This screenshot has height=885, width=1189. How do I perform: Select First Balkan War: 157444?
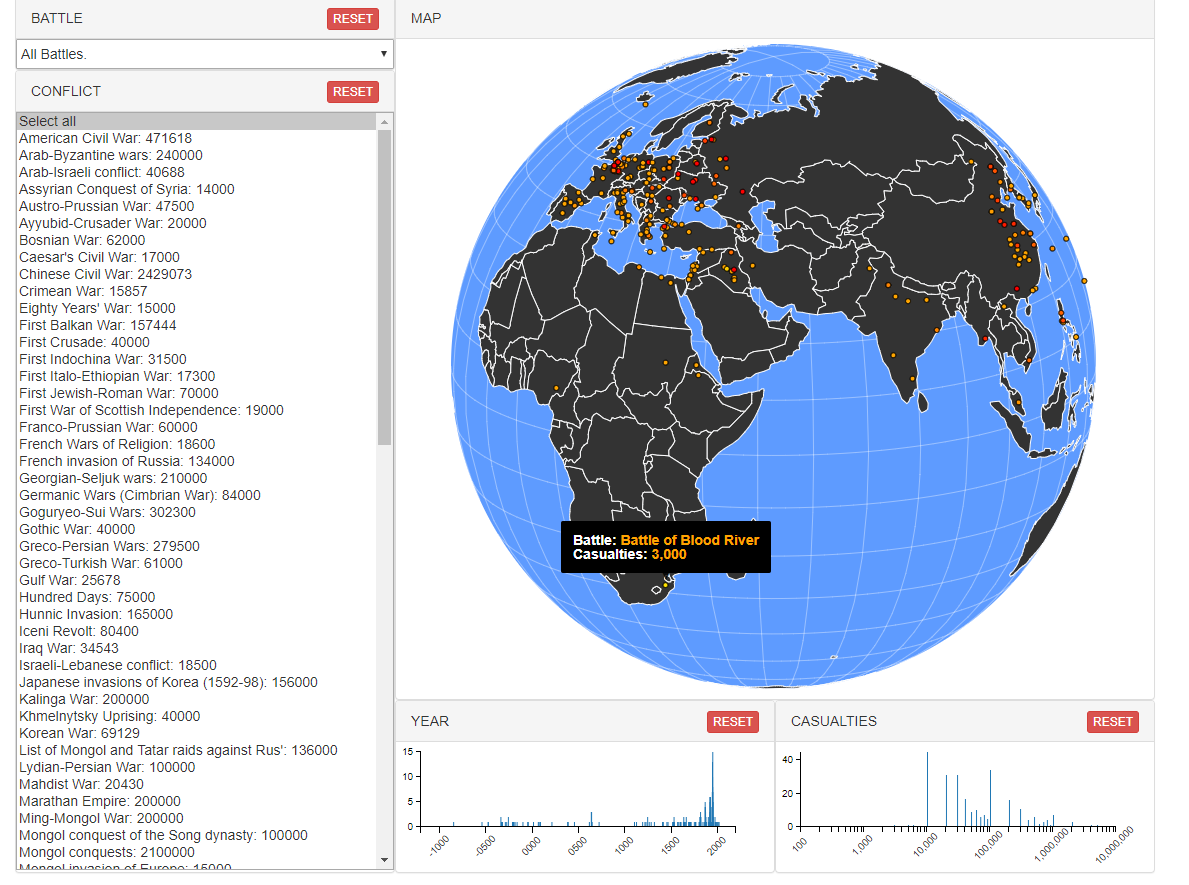point(196,325)
